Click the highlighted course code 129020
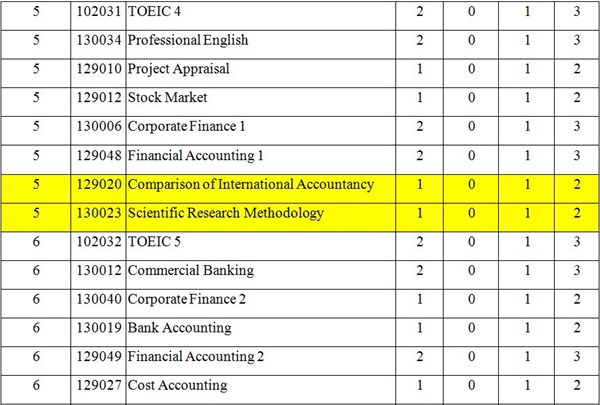The height and width of the screenshot is (405, 600). coord(99,184)
